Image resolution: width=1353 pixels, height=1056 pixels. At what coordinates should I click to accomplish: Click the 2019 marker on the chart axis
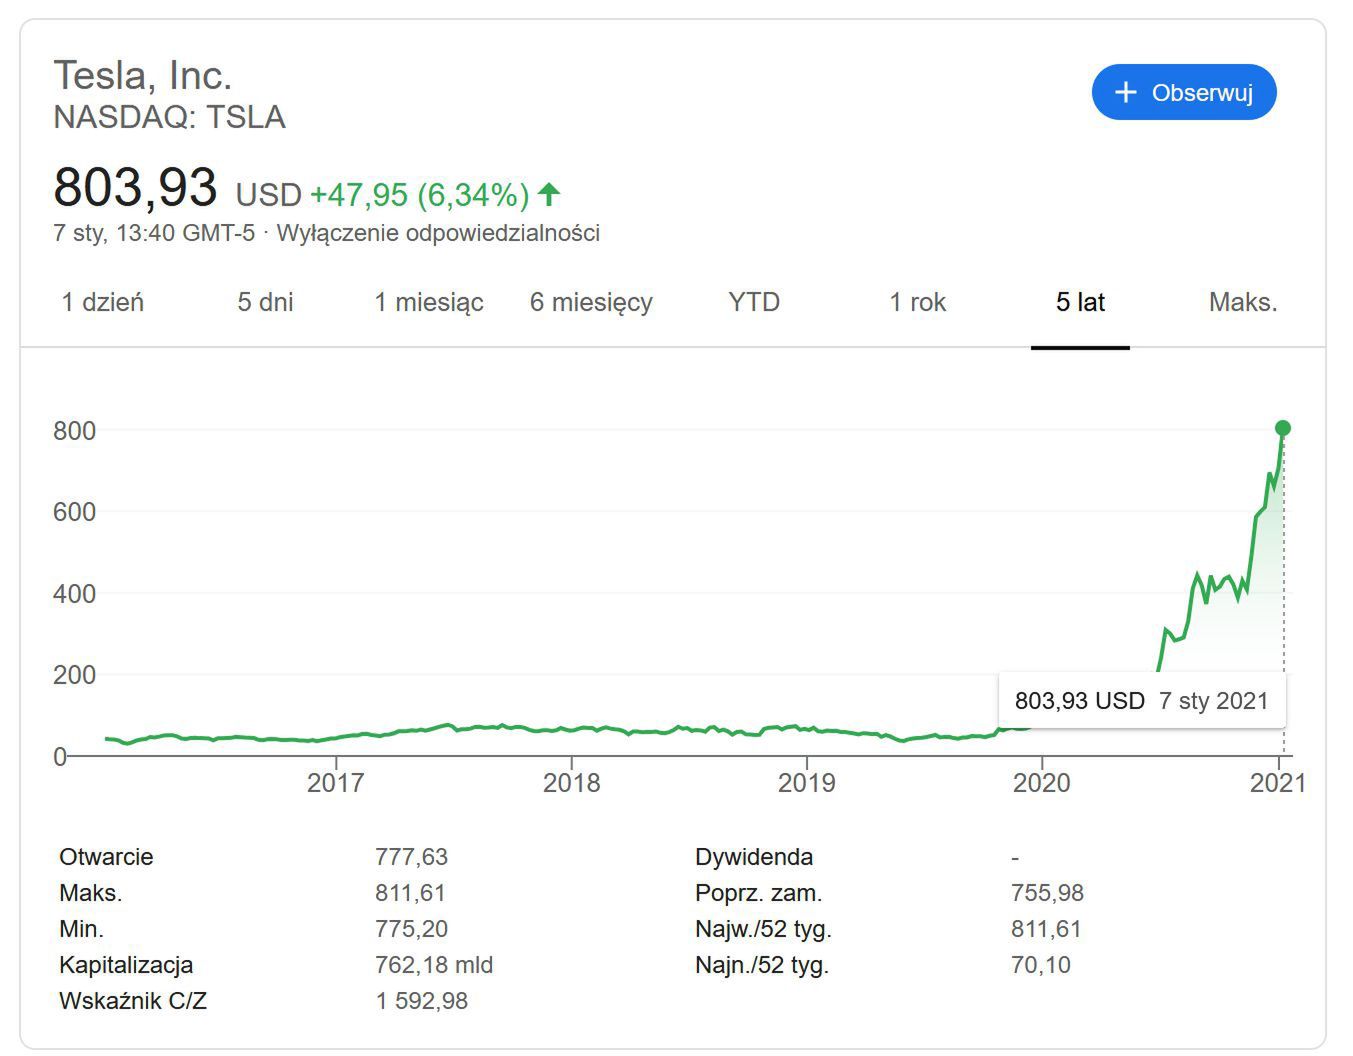coord(806,782)
